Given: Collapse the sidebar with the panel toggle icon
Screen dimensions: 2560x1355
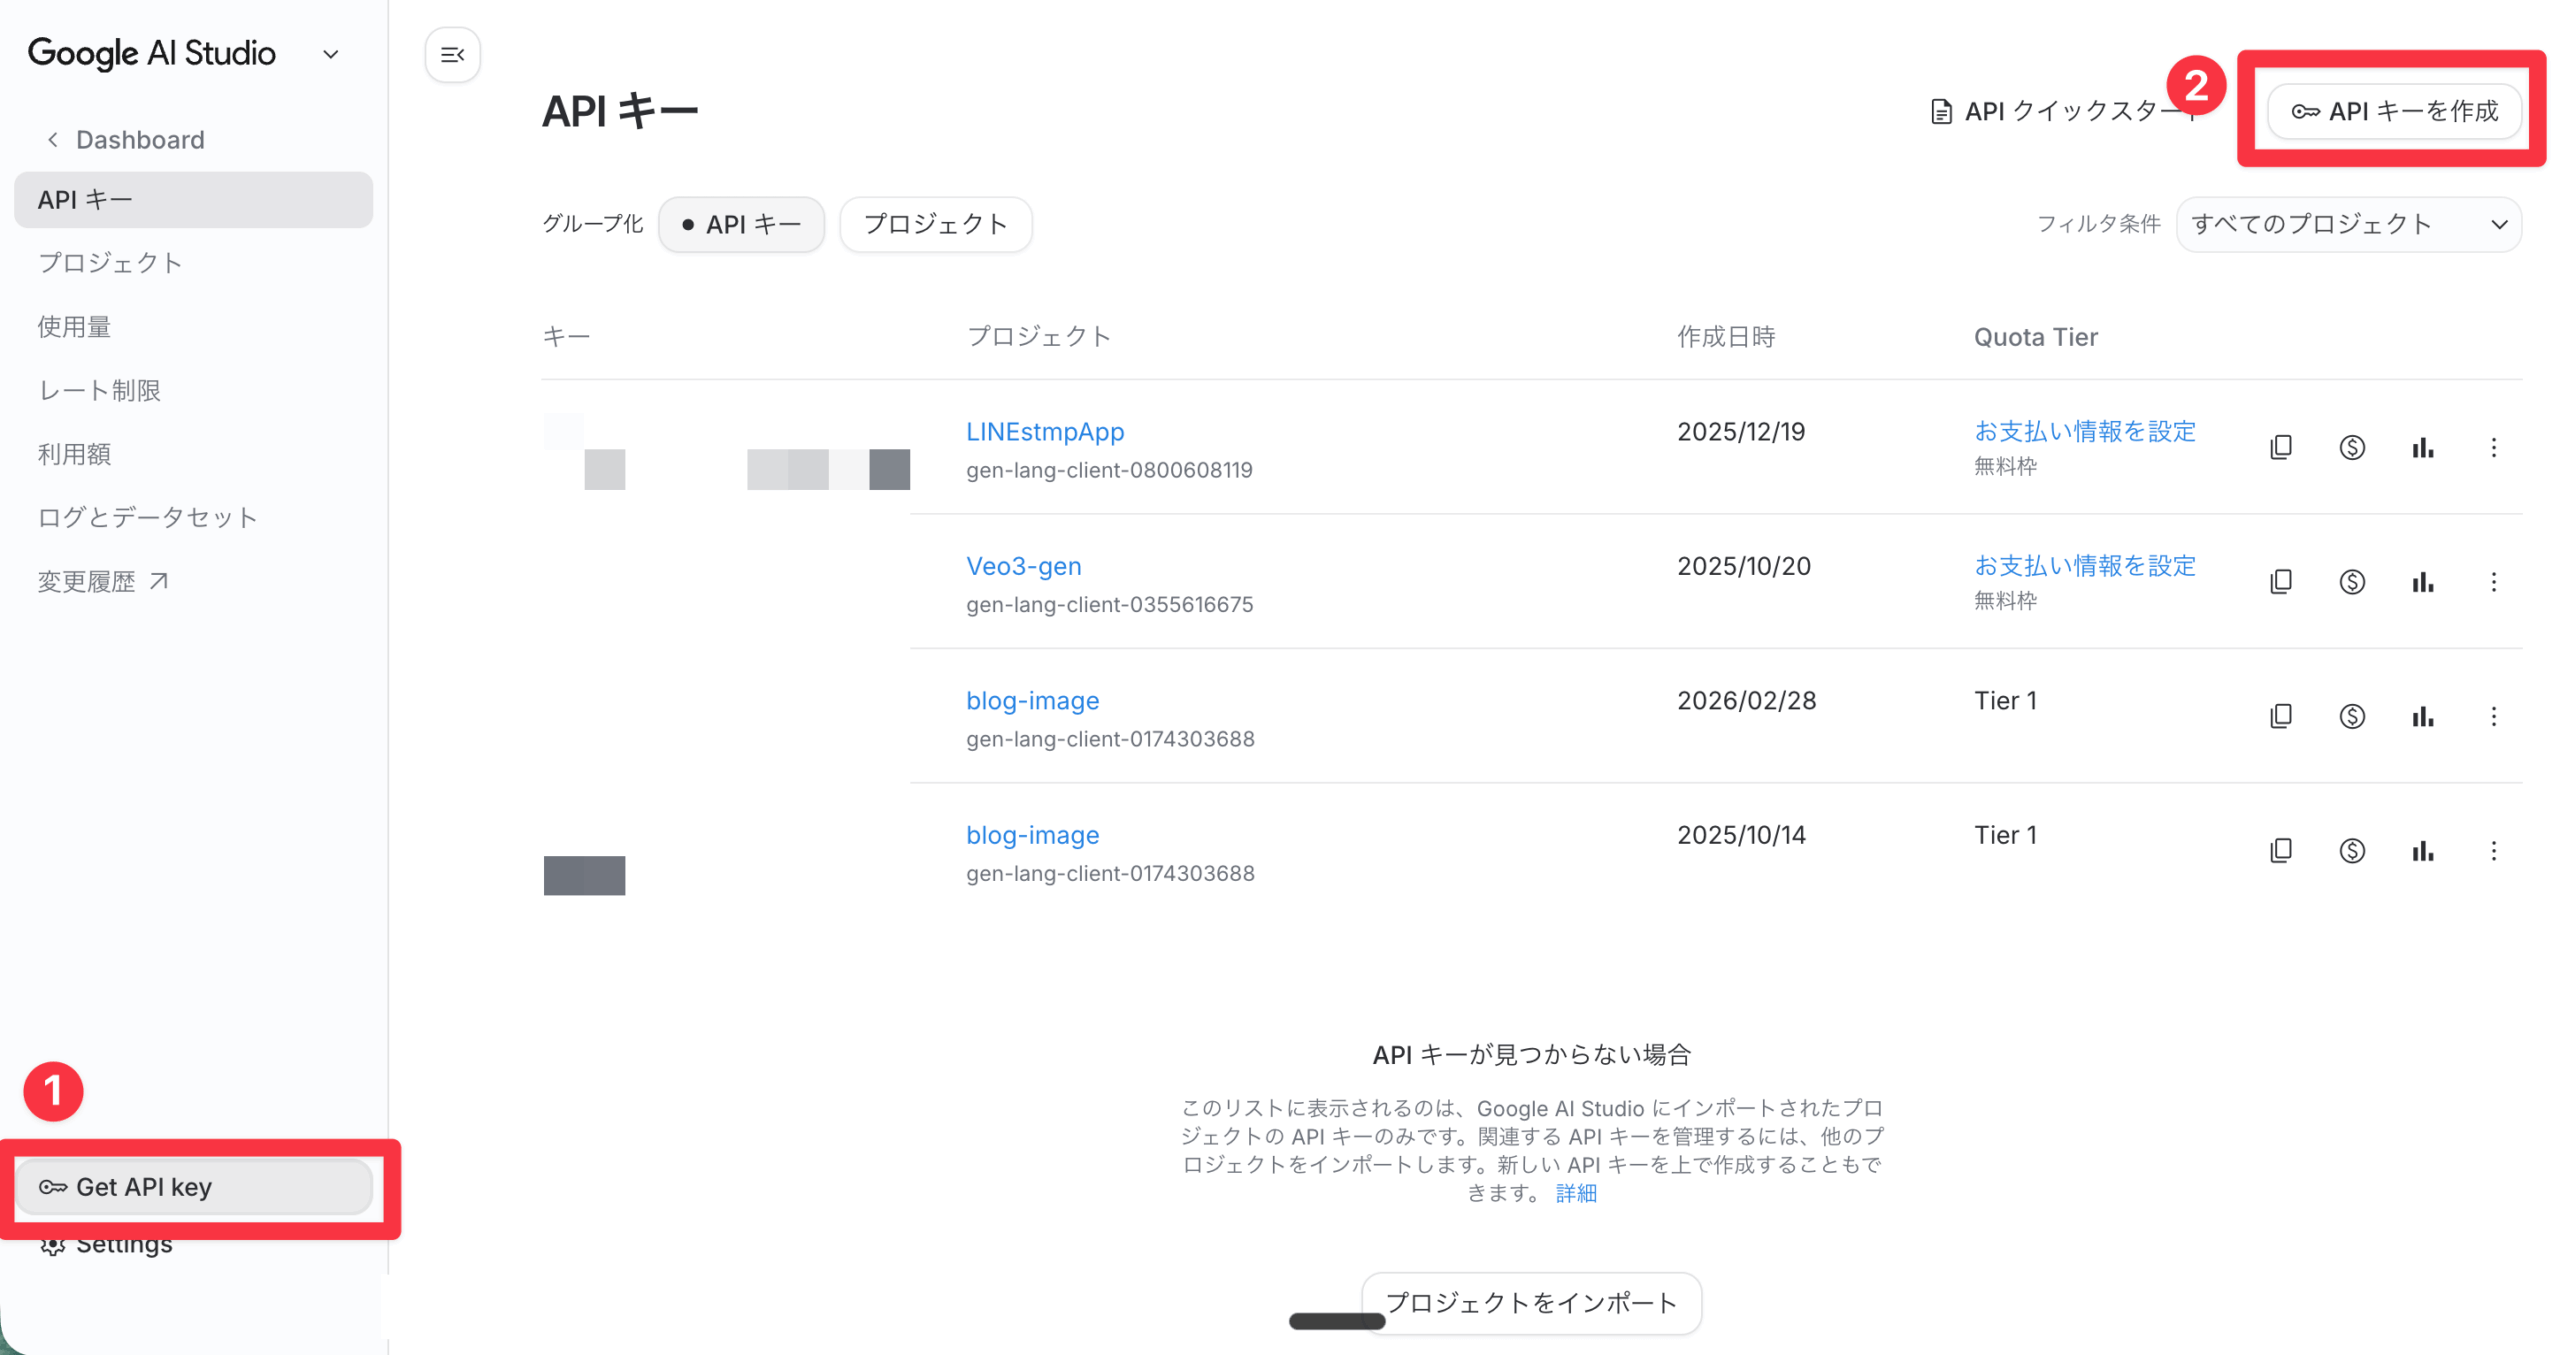Looking at the screenshot, I should click(x=452, y=54).
